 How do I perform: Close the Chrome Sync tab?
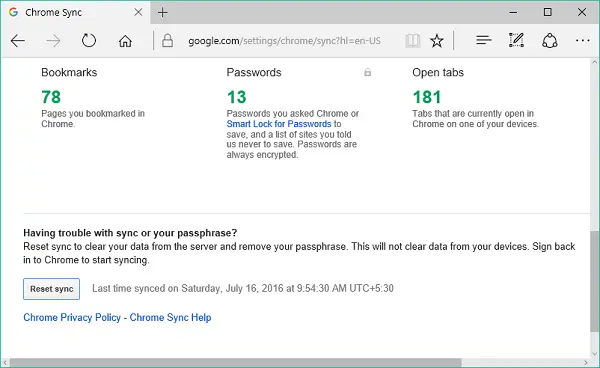pos(139,13)
